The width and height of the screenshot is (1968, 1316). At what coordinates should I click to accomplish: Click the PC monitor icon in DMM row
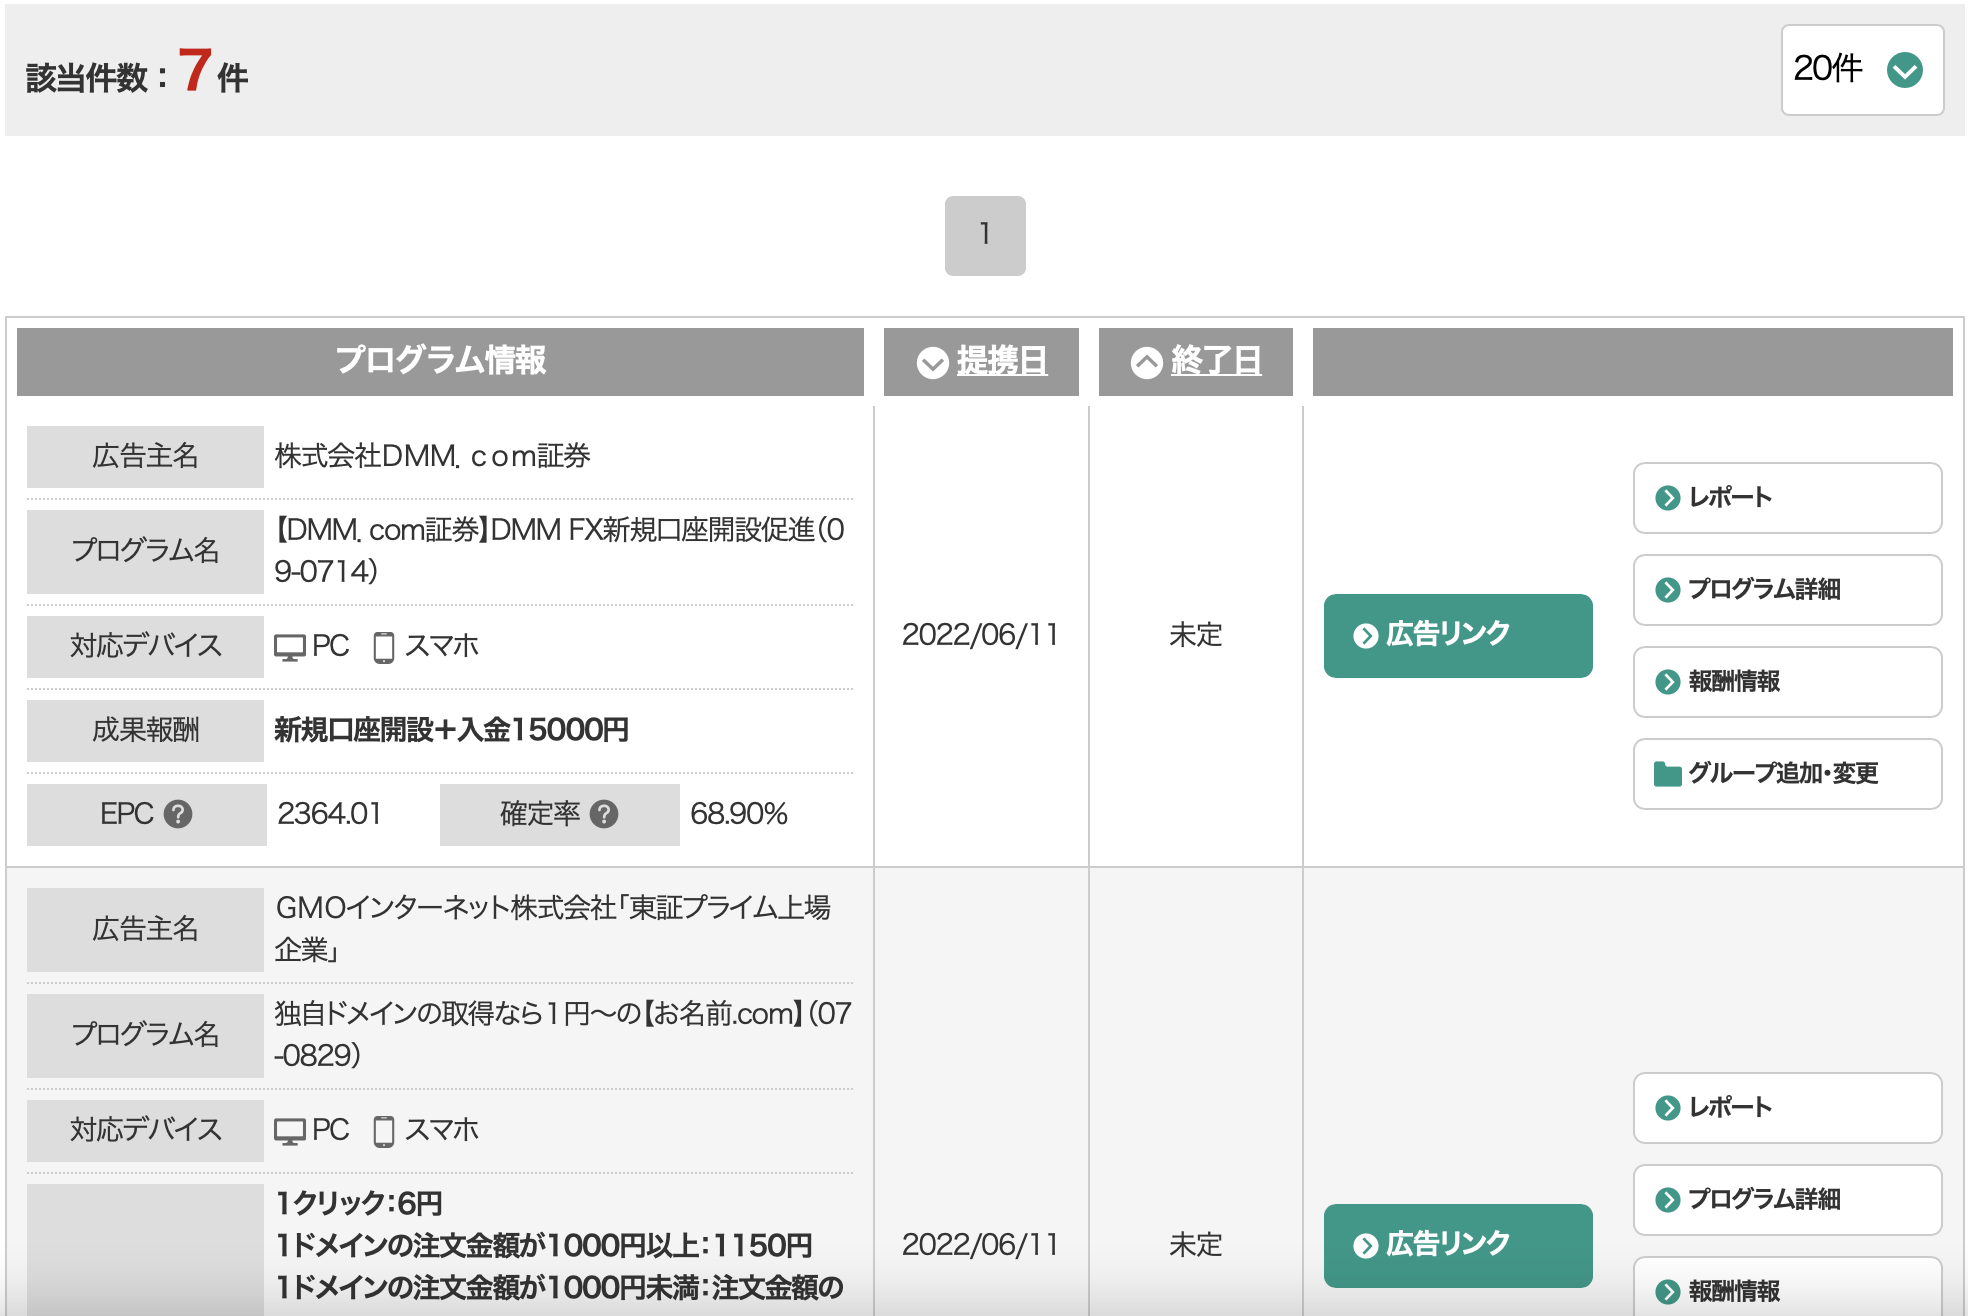(290, 648)
